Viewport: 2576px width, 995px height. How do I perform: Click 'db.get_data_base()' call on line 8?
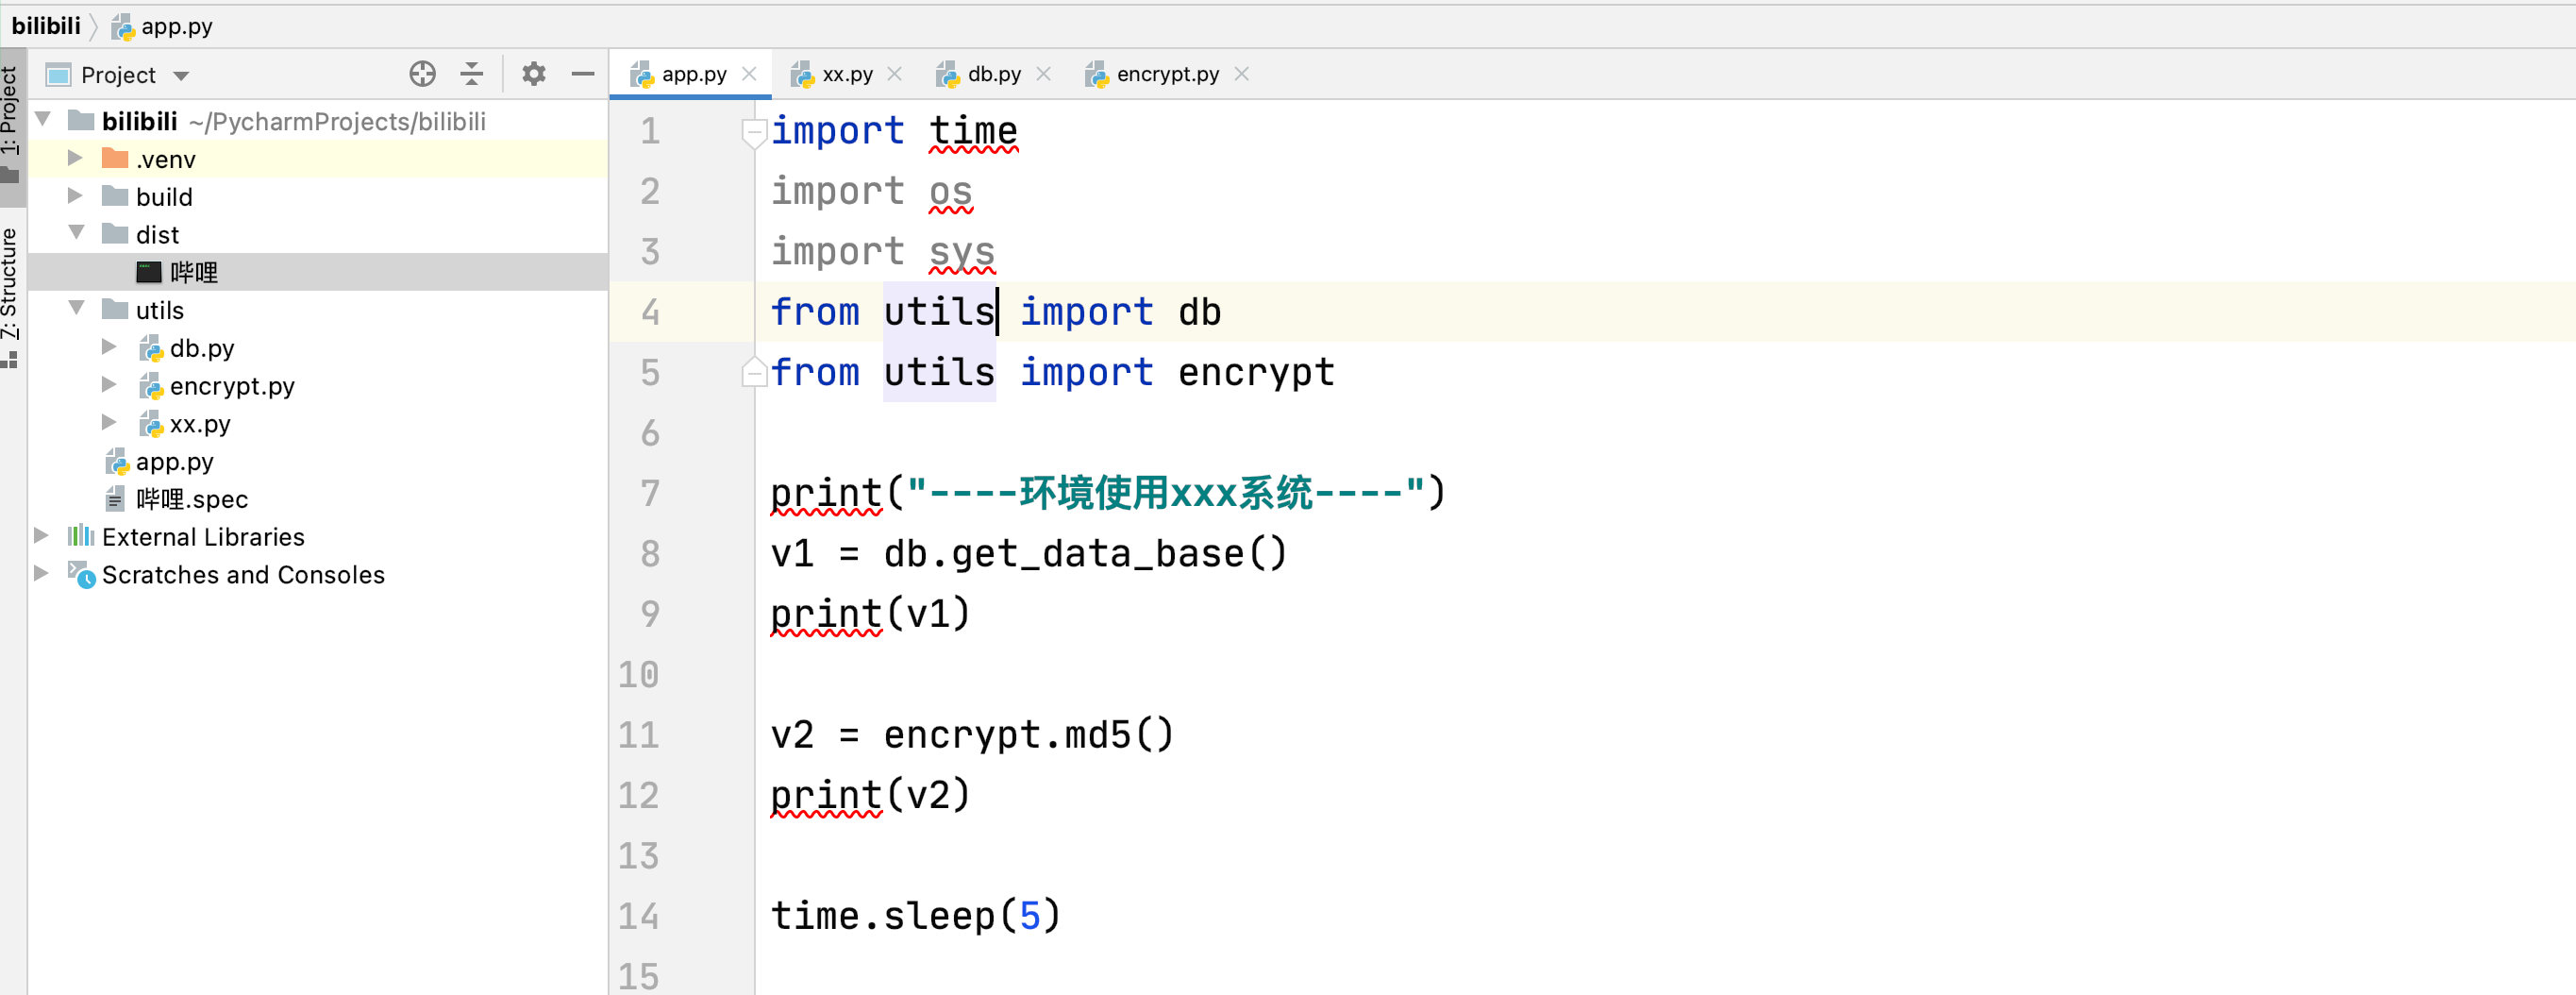pyautogui.click(x=1085, y=553)
